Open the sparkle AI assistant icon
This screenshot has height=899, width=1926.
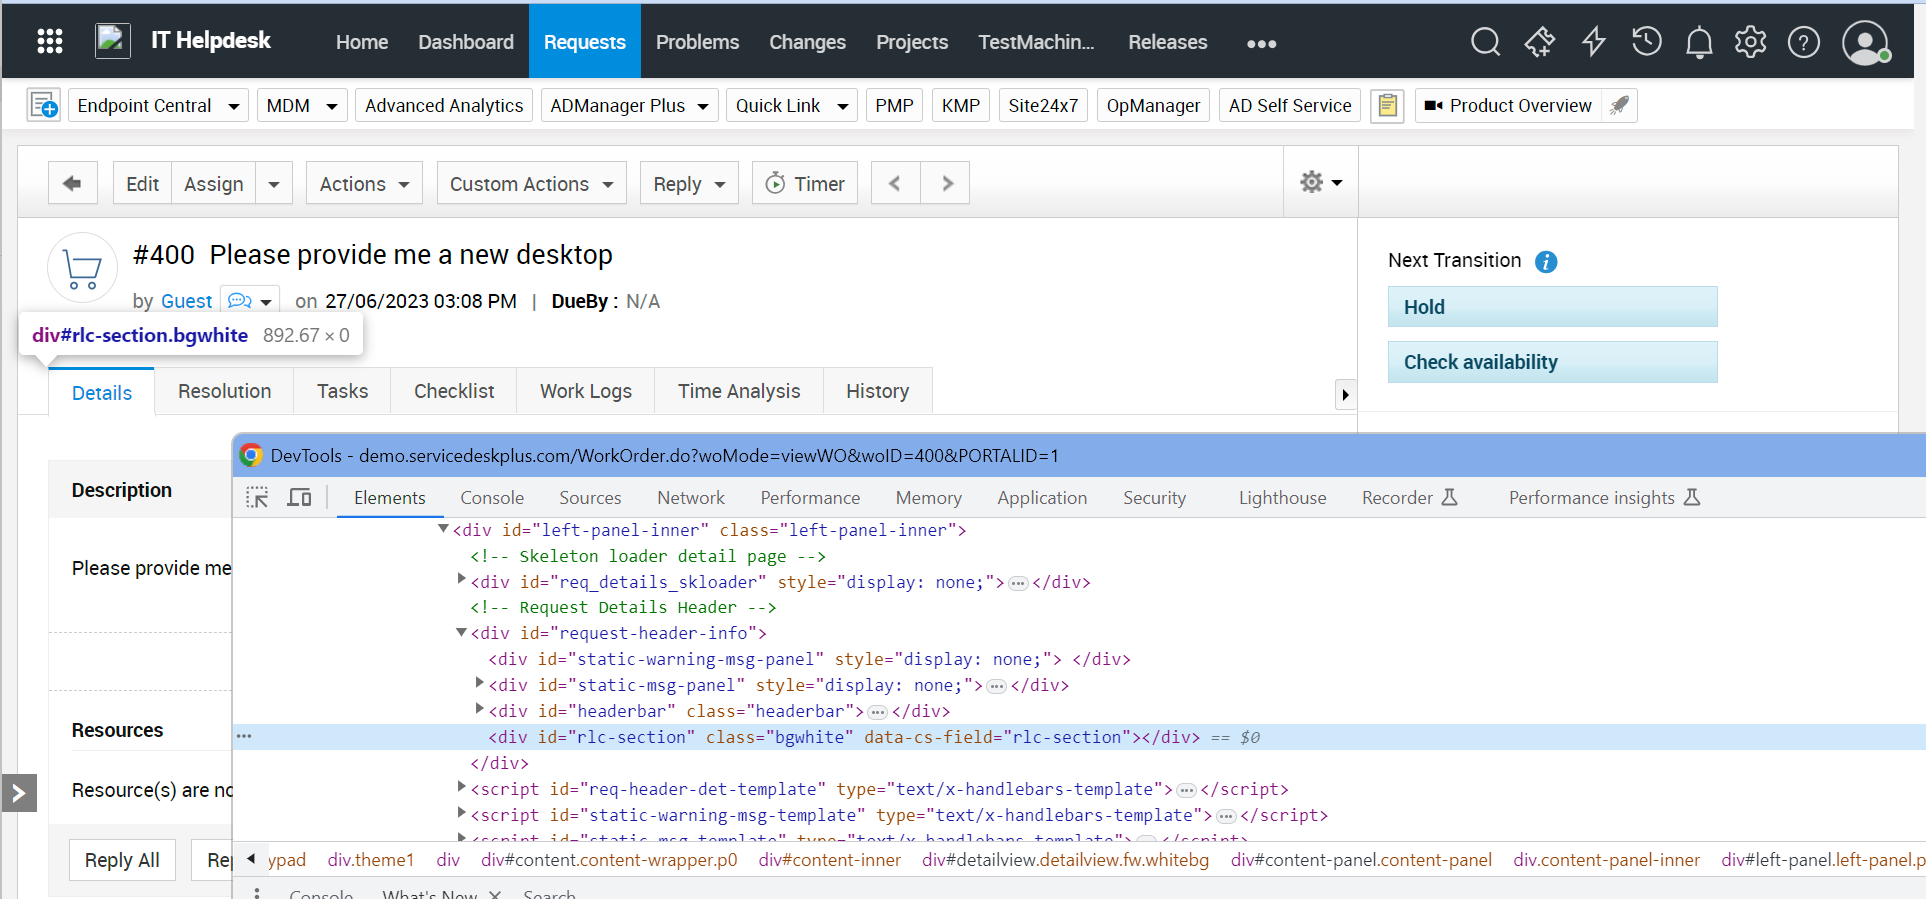[x=1540, y=42]
